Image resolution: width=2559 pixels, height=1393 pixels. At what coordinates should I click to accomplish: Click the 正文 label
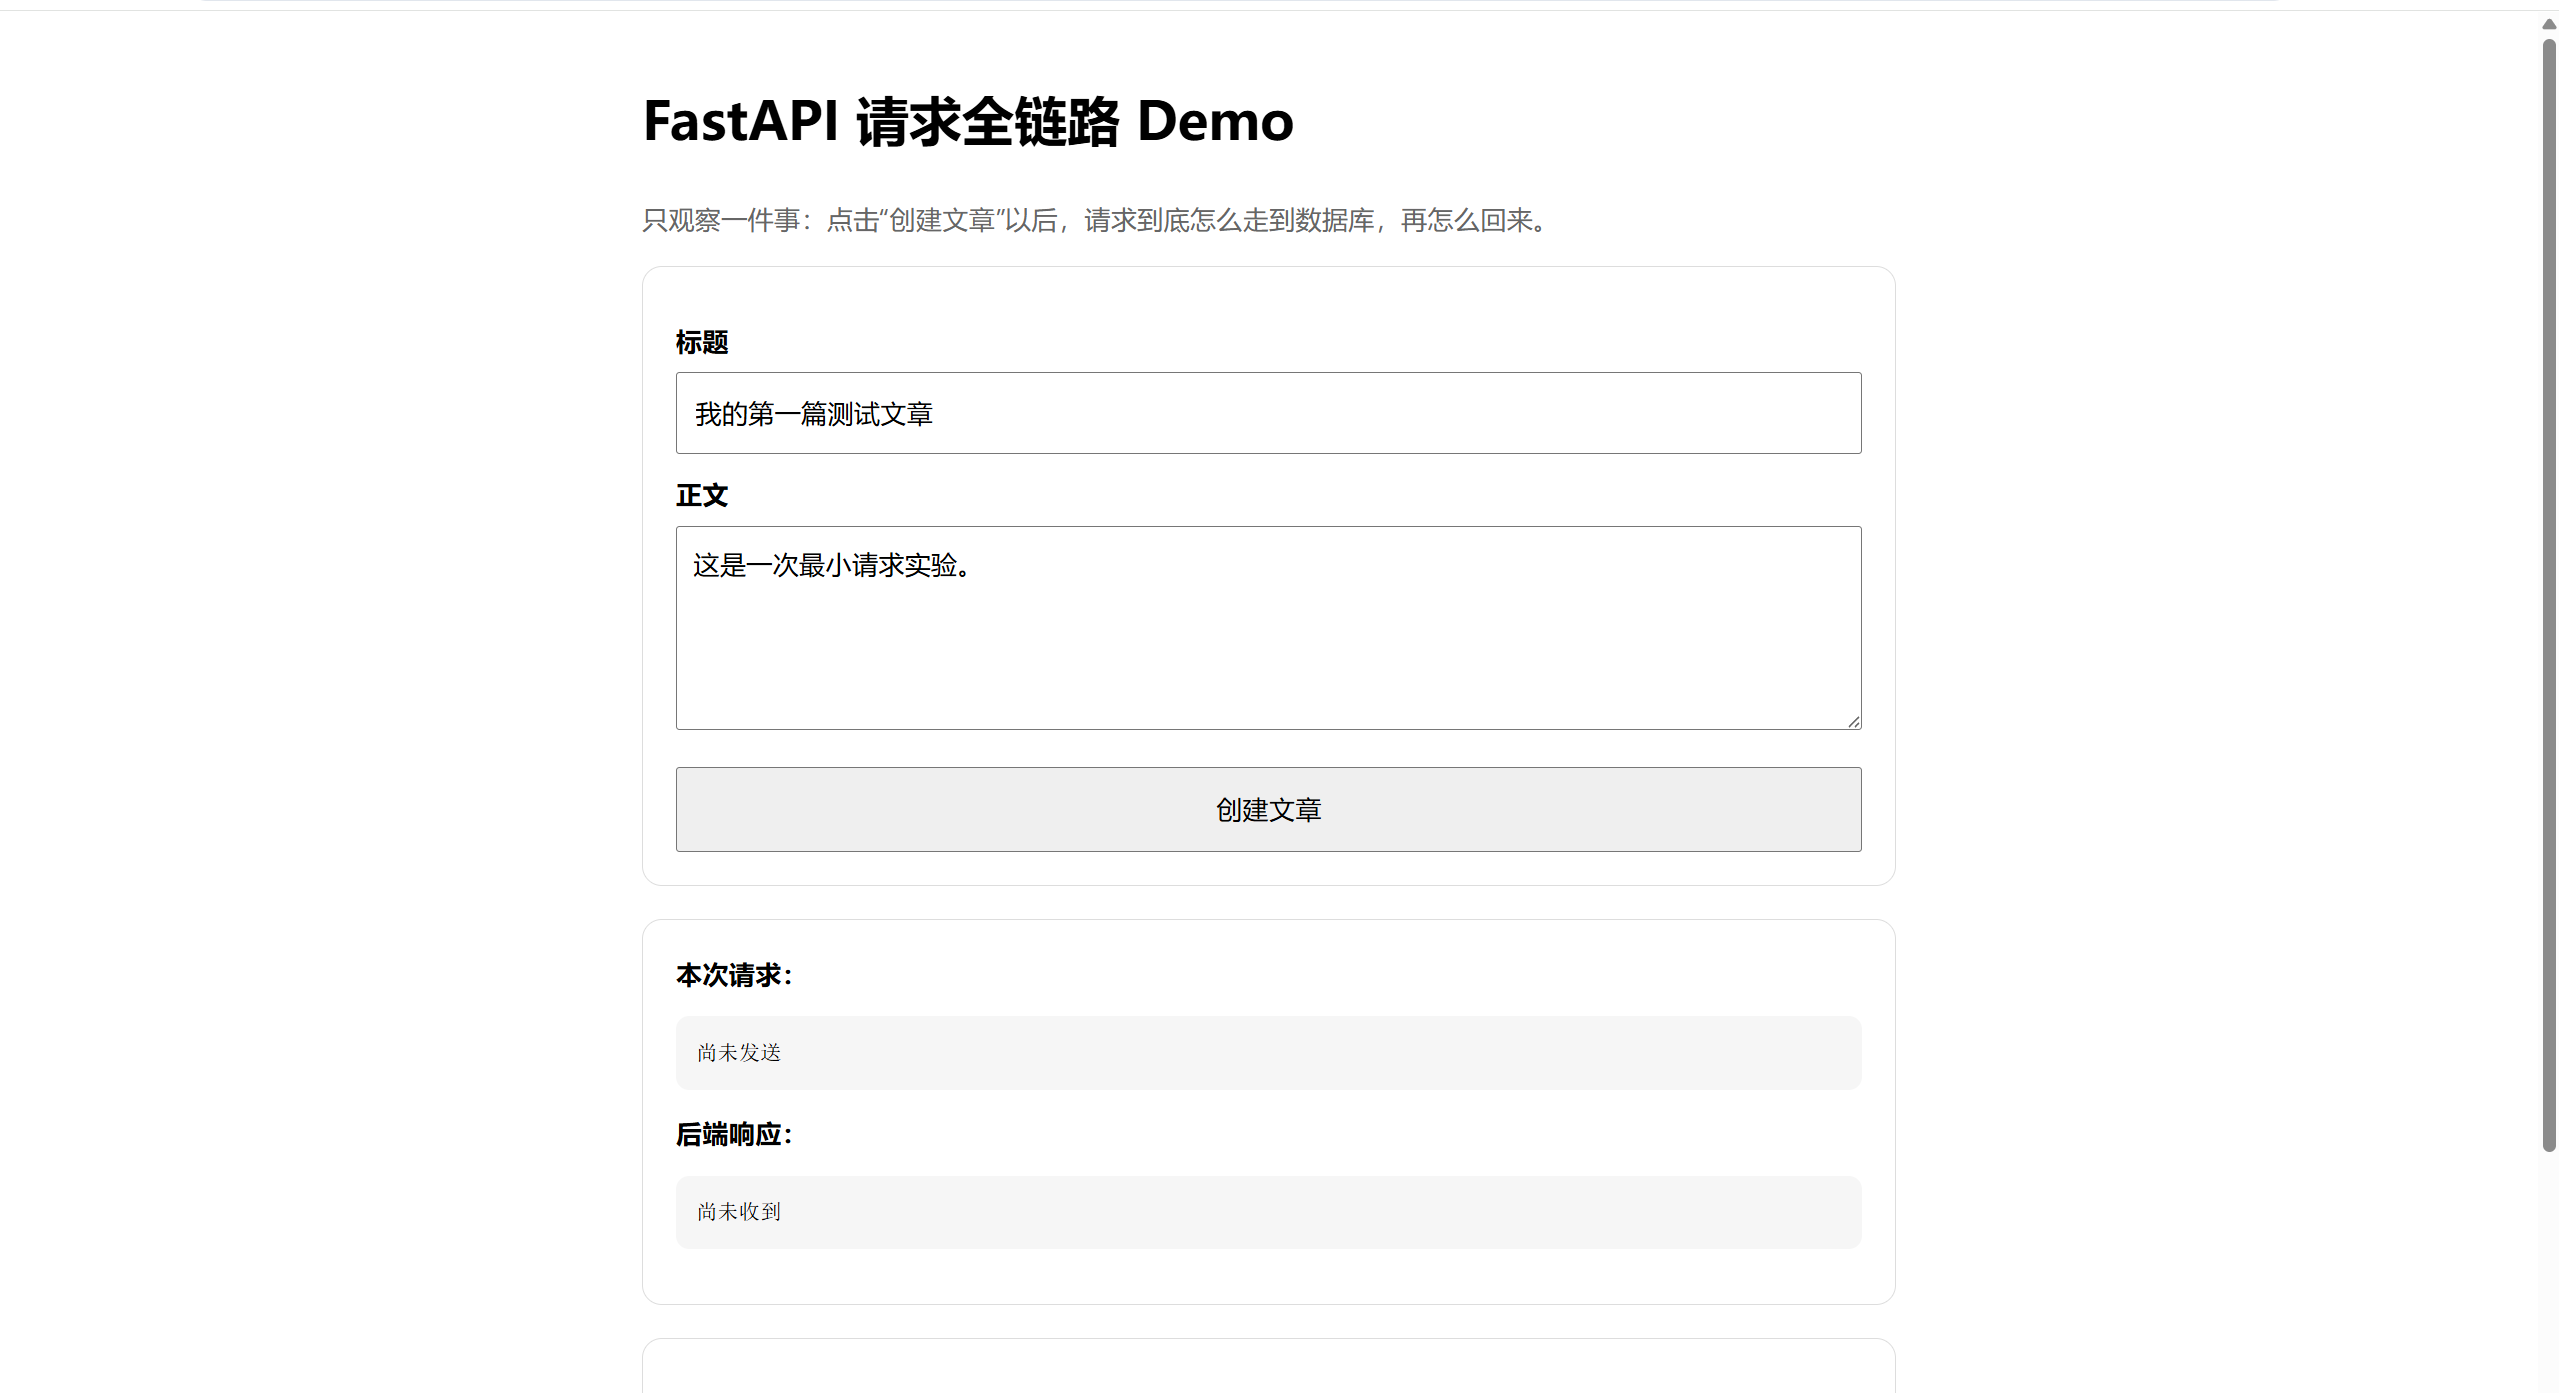click(702, 495)
